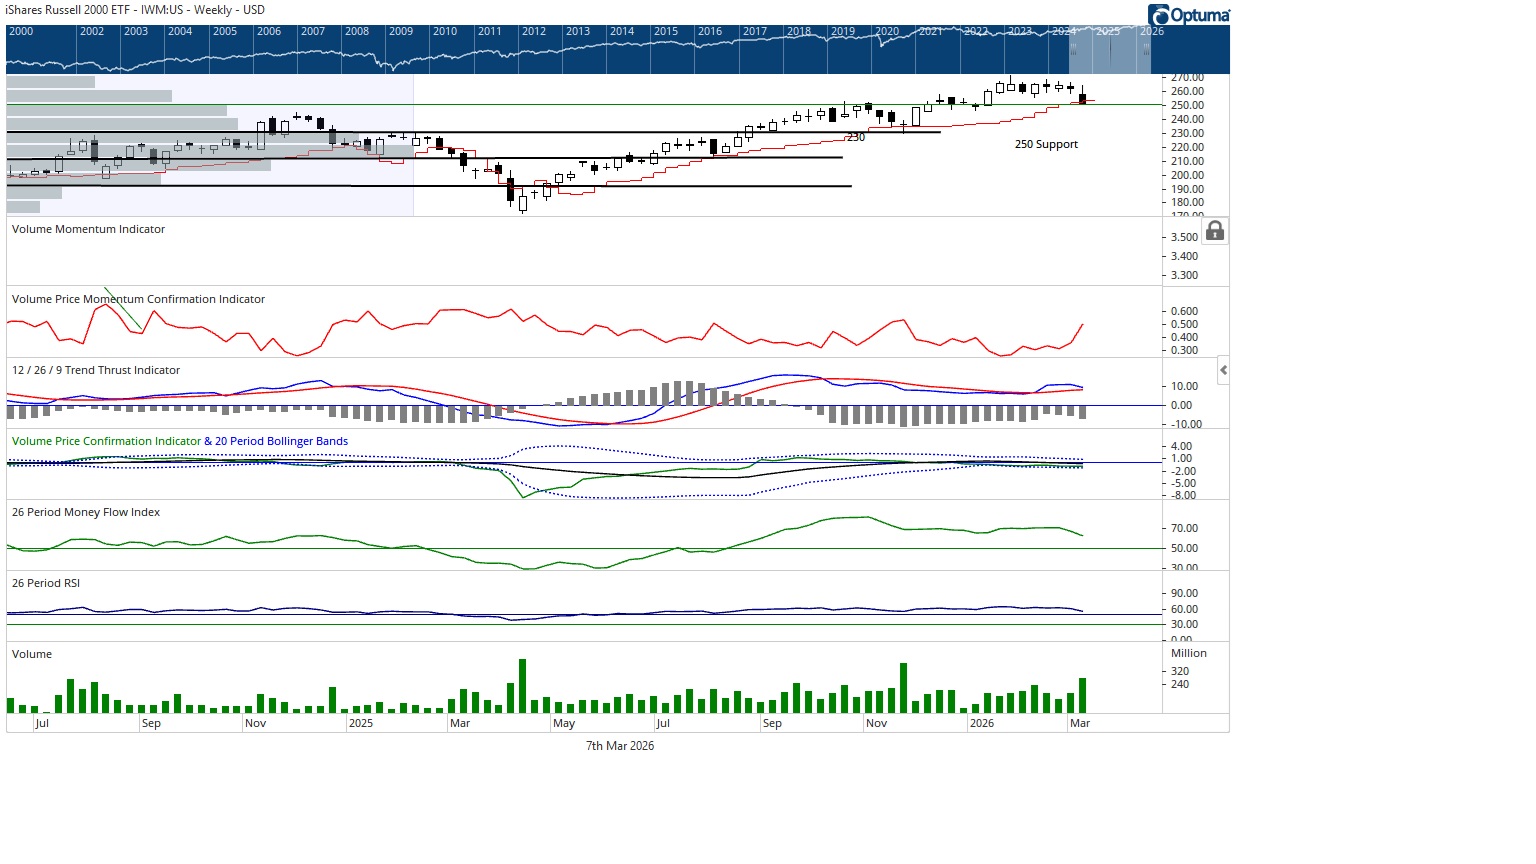Click the 12 / 26 / 9 Trend Thrust Indicator label
1536x864 pixels.
click(96, 370)
